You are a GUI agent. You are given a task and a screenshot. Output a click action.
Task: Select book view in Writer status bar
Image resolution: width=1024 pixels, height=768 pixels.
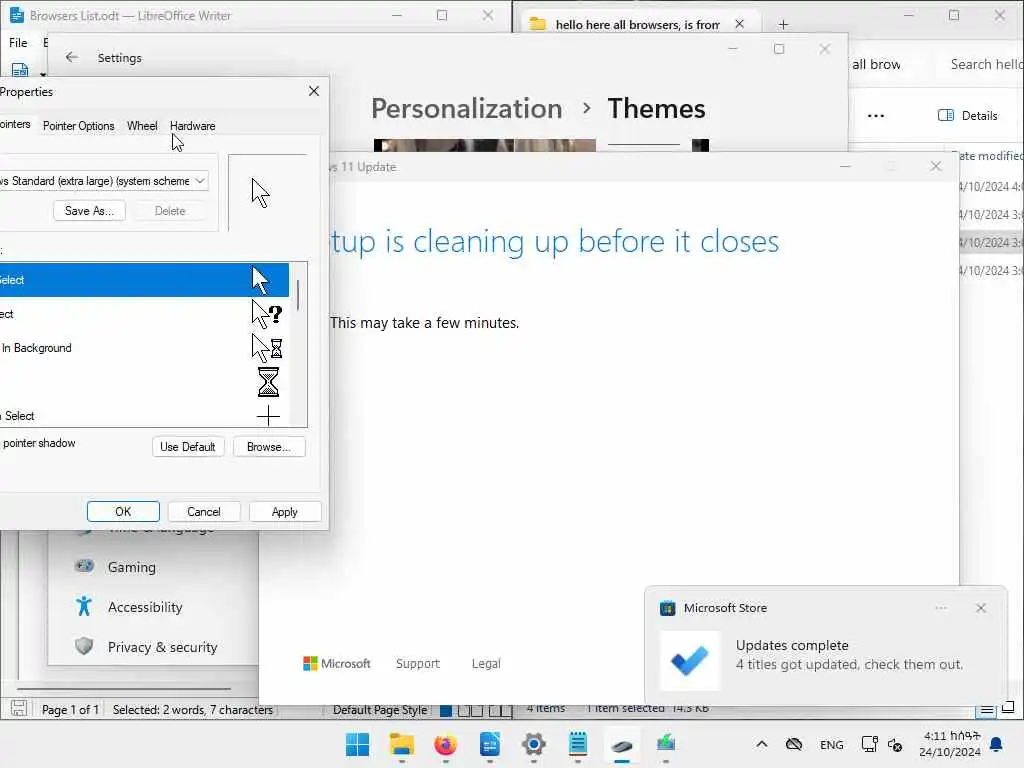click(501, 710)
